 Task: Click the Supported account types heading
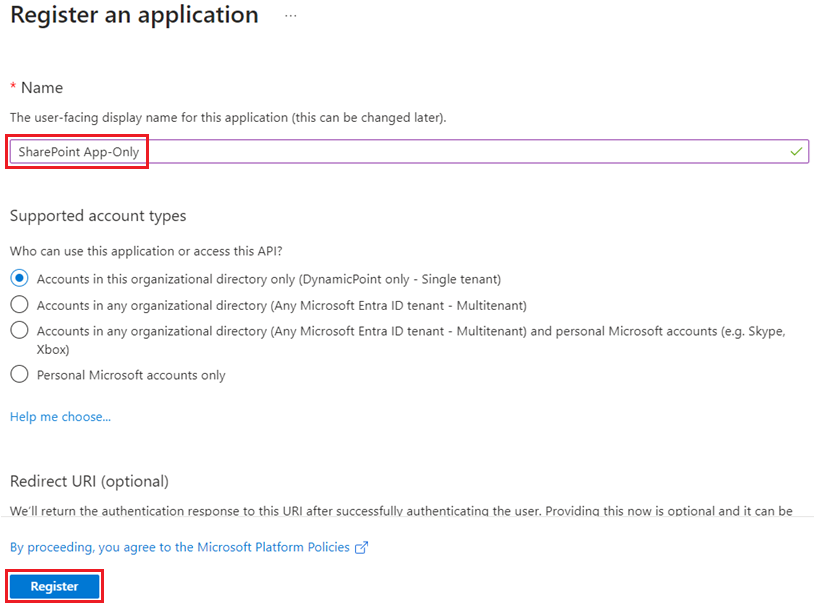pos(98,216)
